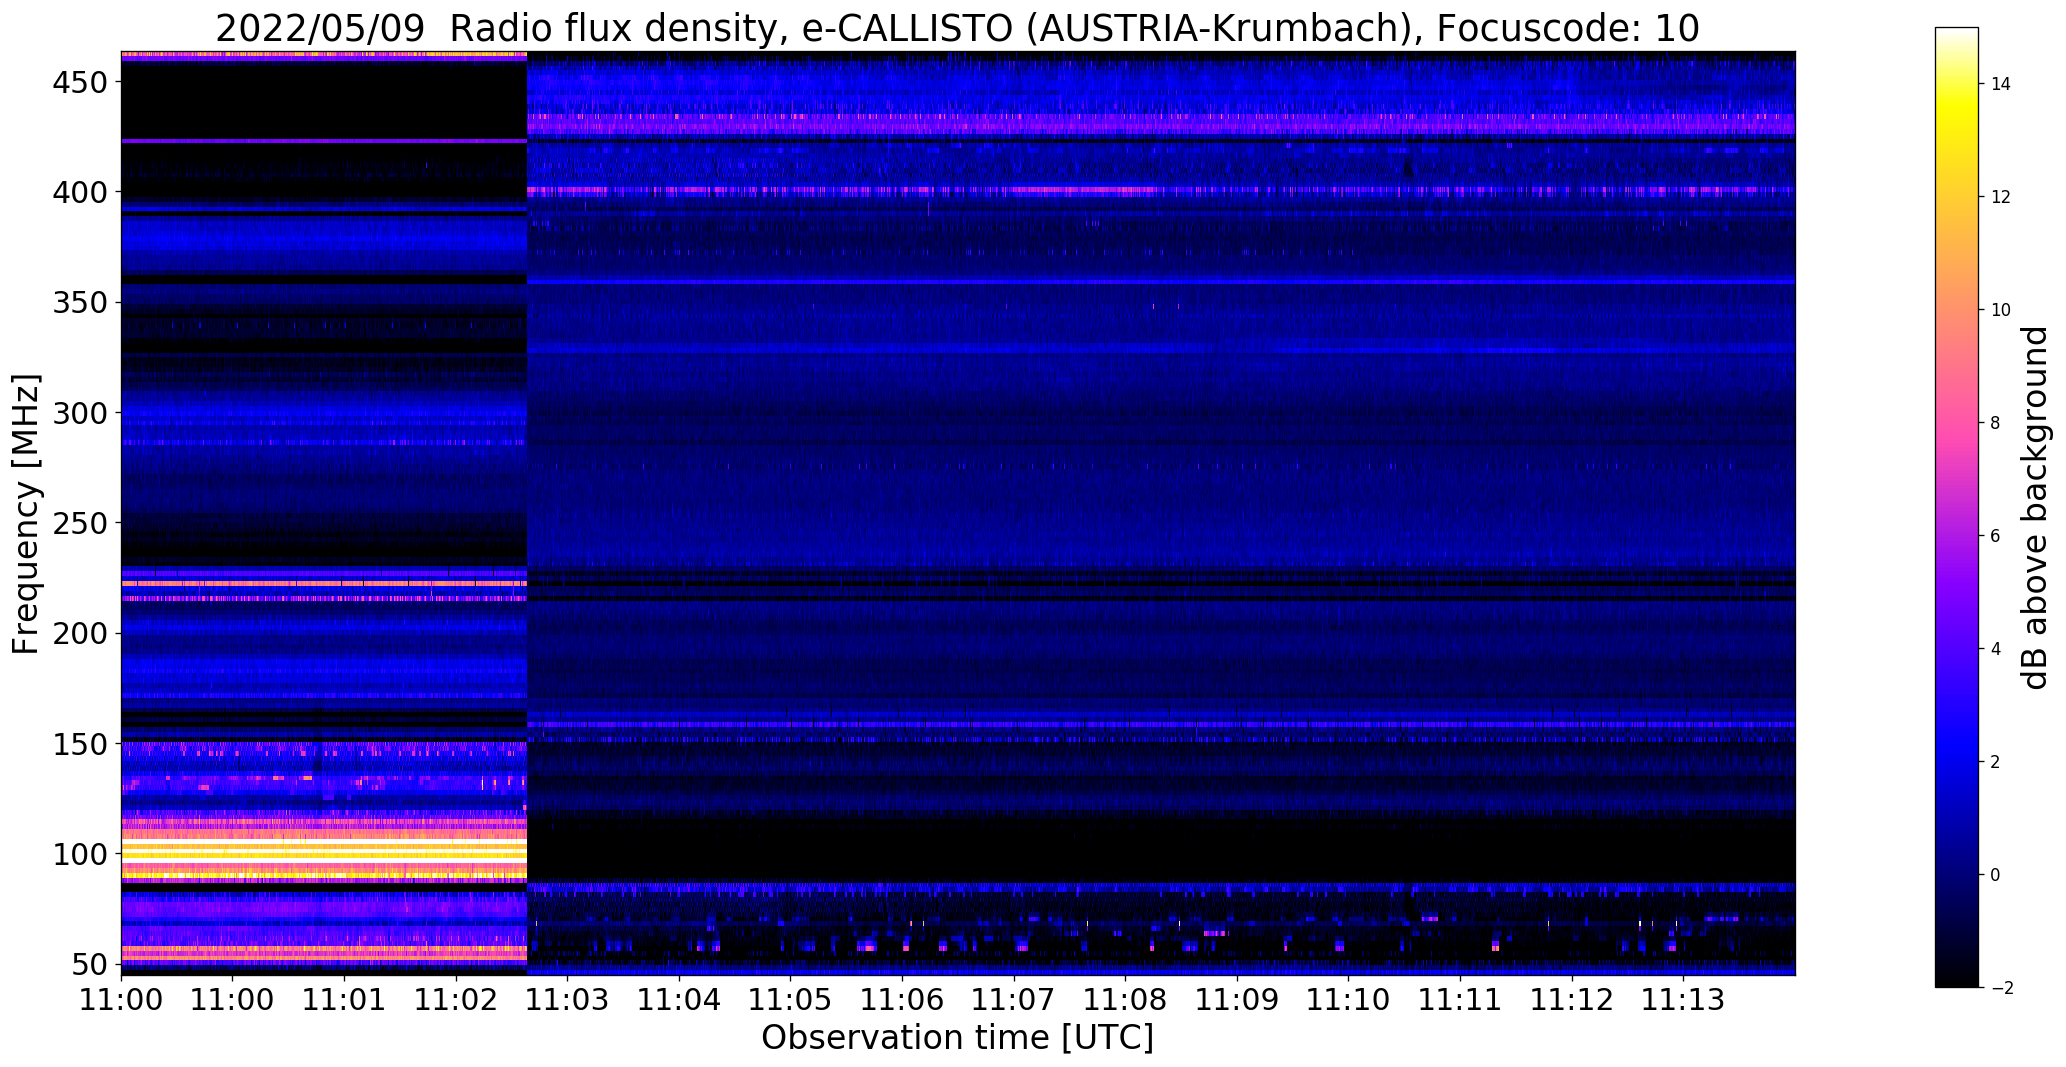
Task: Click the 11:11 time tick label
Action: [1460, 999]
